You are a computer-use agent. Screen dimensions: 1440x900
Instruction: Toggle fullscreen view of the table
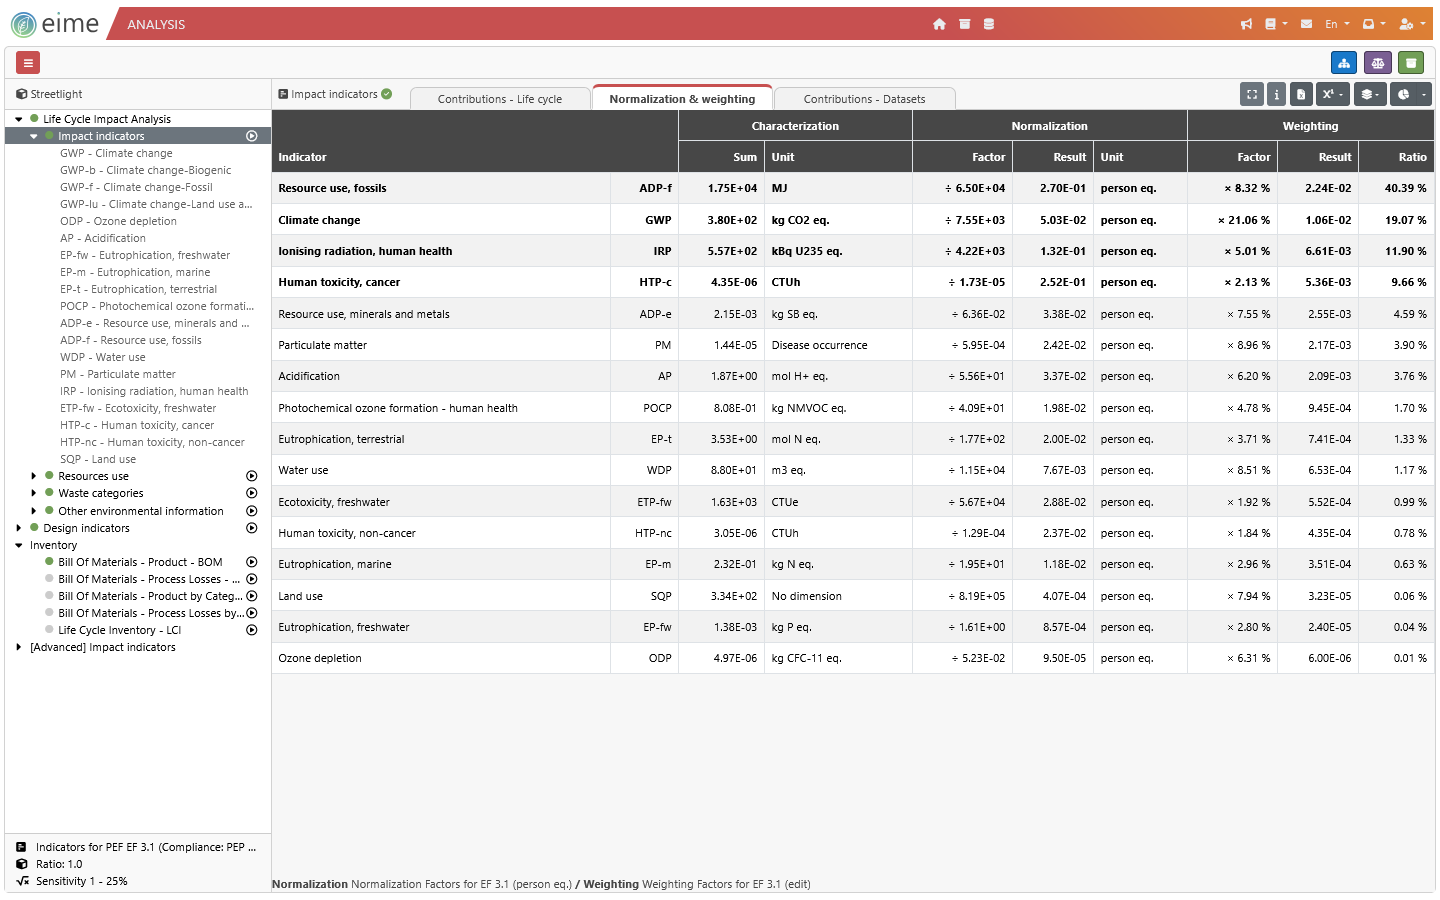click(x=1252, y=94)
